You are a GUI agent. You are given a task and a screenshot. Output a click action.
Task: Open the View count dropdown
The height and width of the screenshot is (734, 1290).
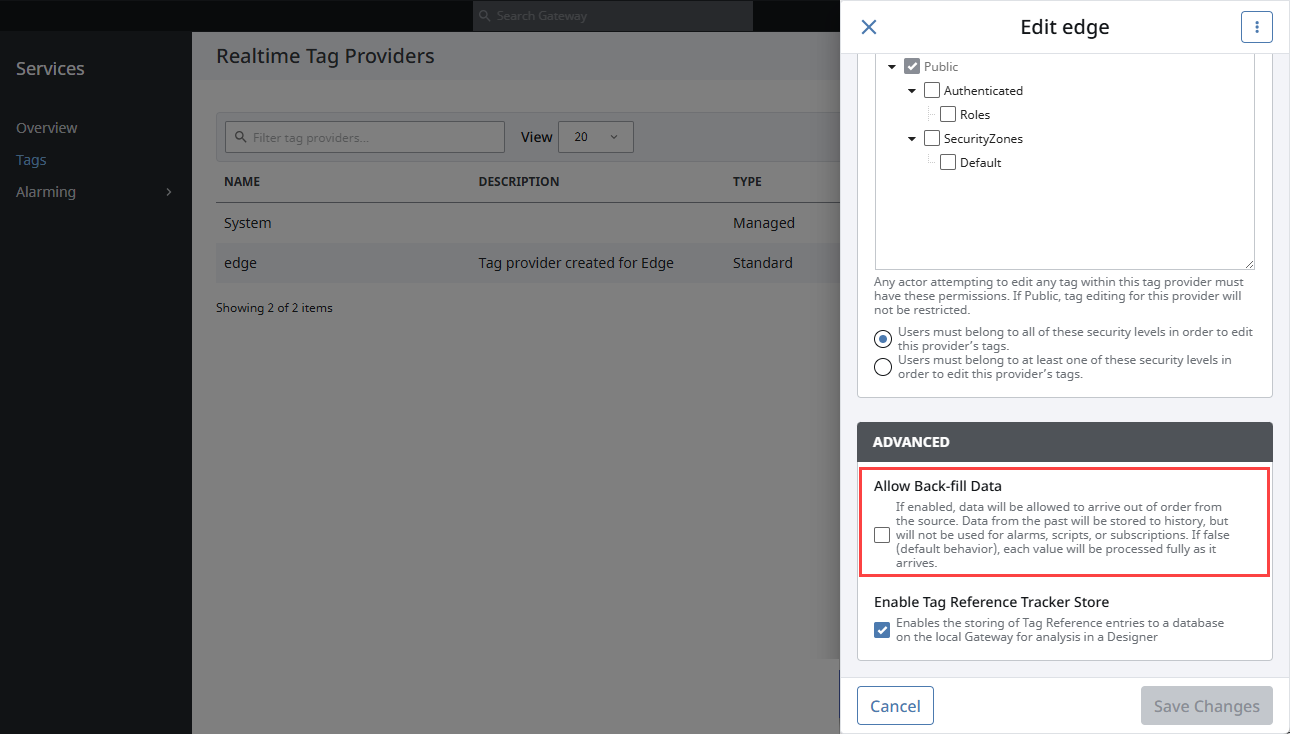pyautogui.click(x=596, y=137)
